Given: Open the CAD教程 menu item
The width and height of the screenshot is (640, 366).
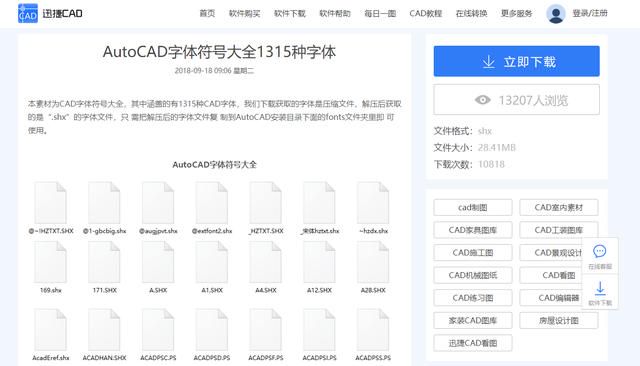Looking at the screenshot, I should (426, 13).
